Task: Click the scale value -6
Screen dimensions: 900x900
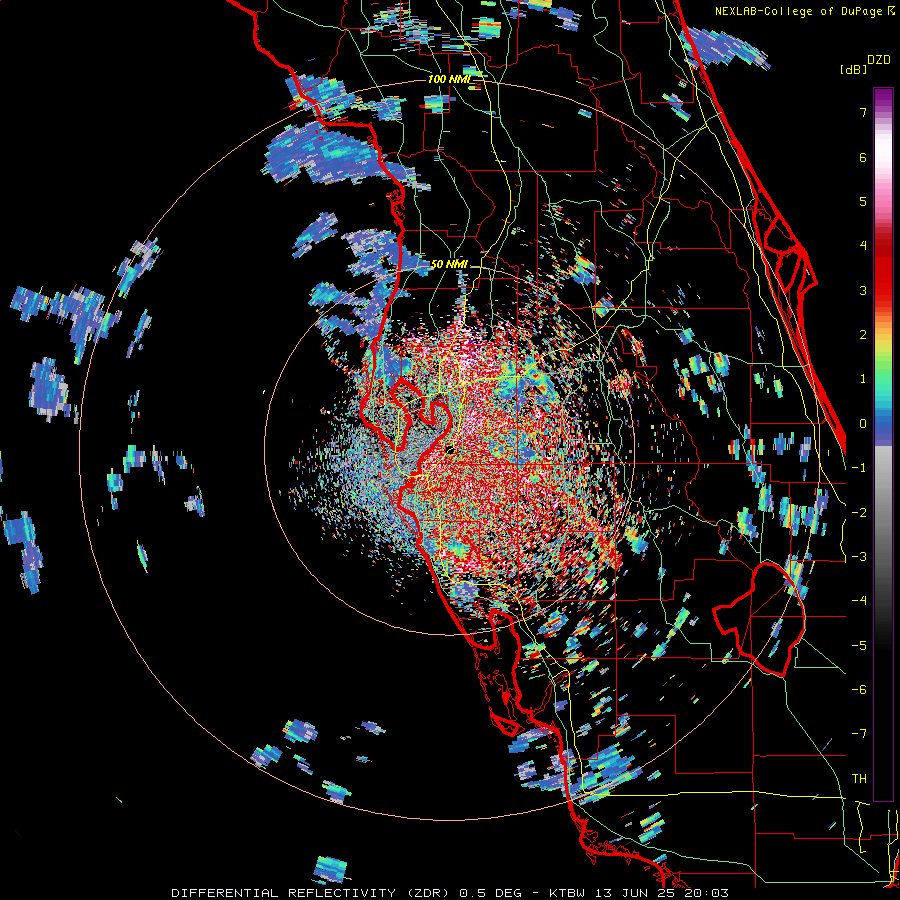Action: click(859, 690)
